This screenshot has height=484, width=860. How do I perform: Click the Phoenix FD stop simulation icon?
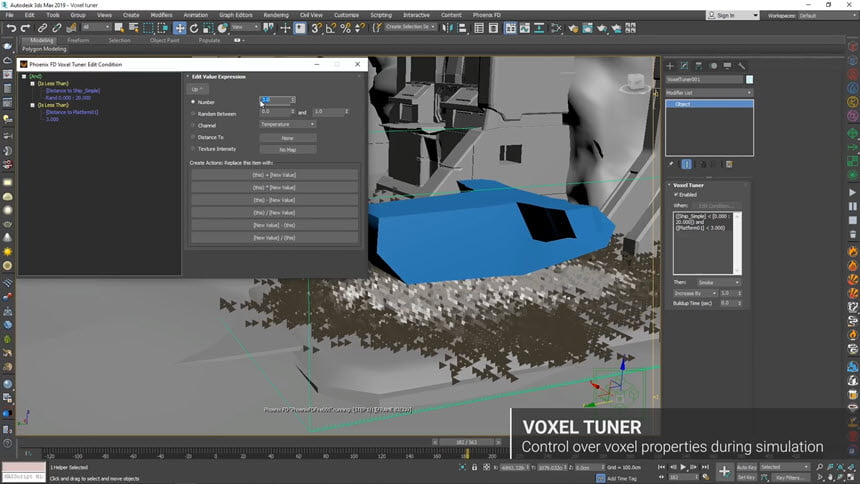coord(852,220)
